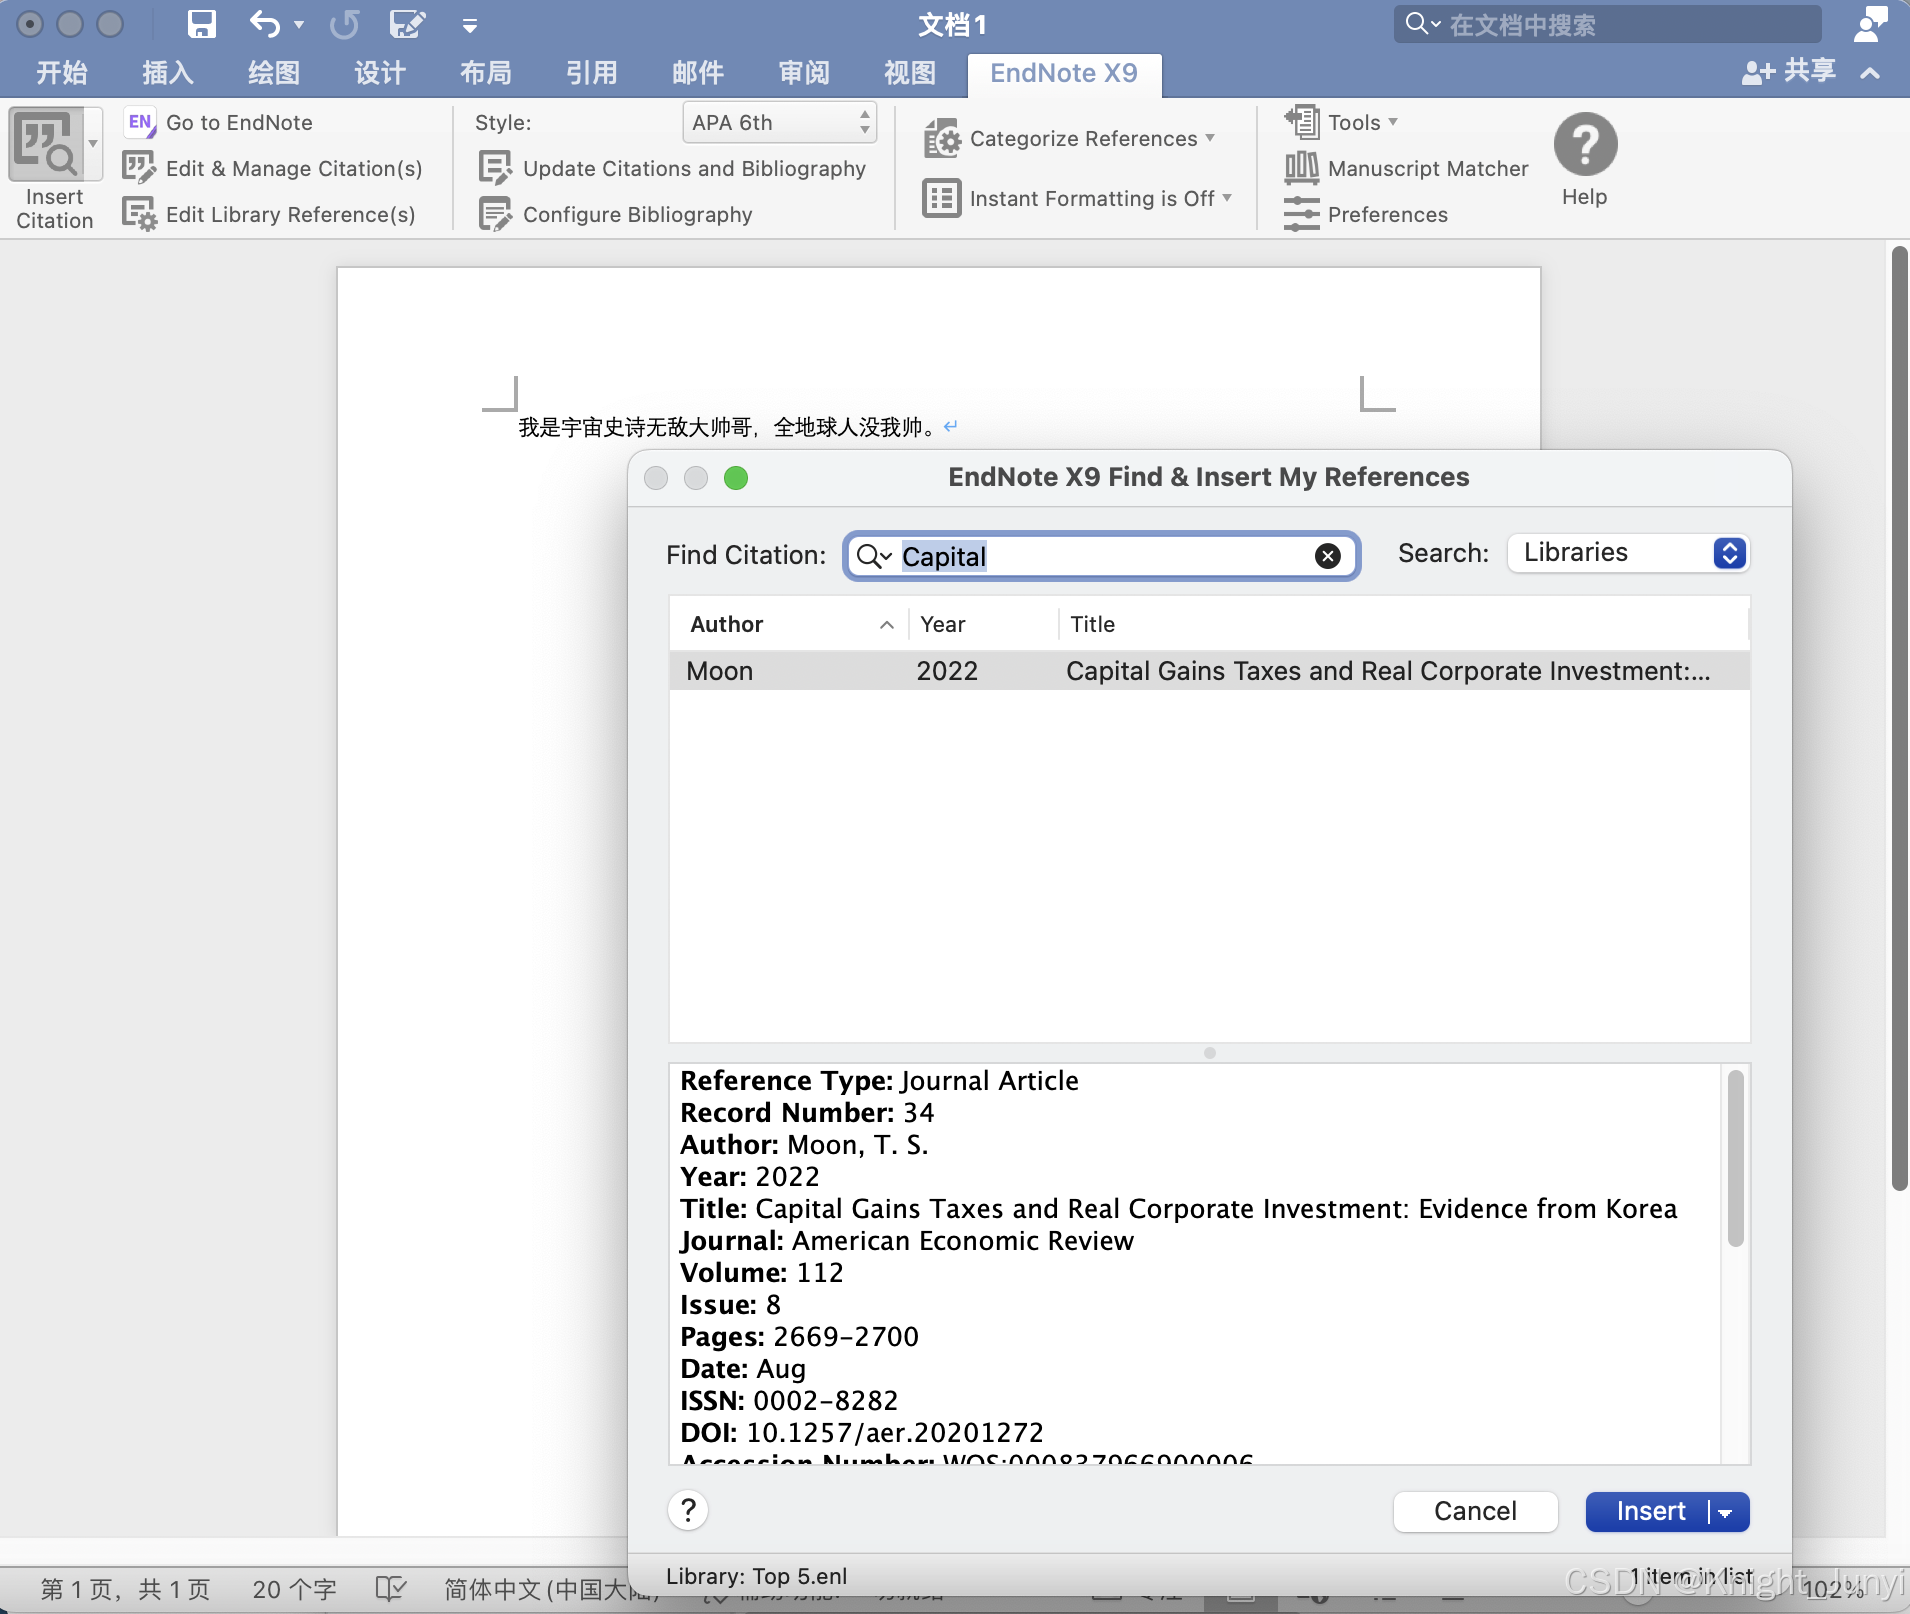Open Insert Citation dropdown arrow
The image size is (1910, 1614).
click(93, 145)
